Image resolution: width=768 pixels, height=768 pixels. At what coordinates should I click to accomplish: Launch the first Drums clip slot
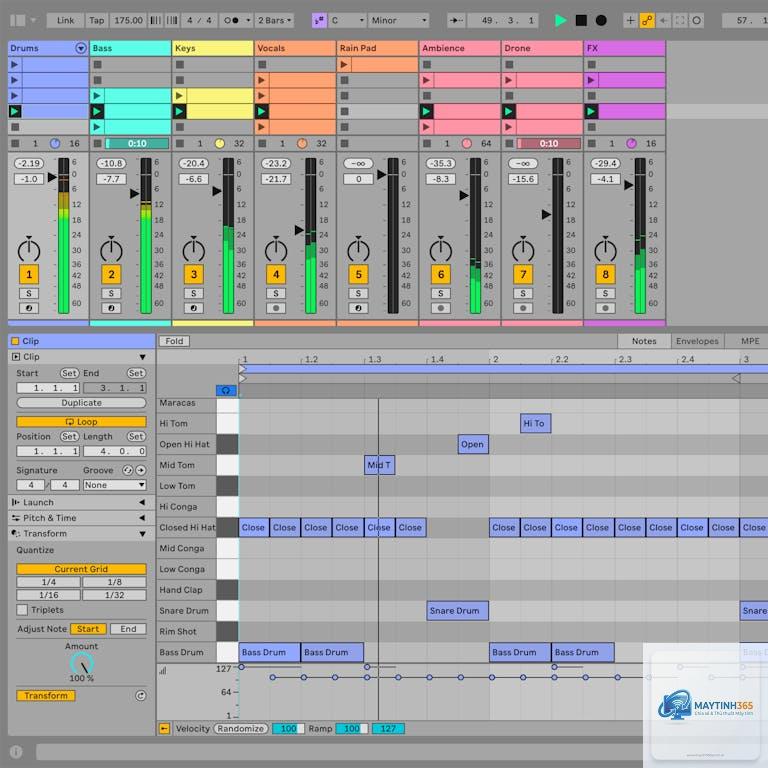15,64
